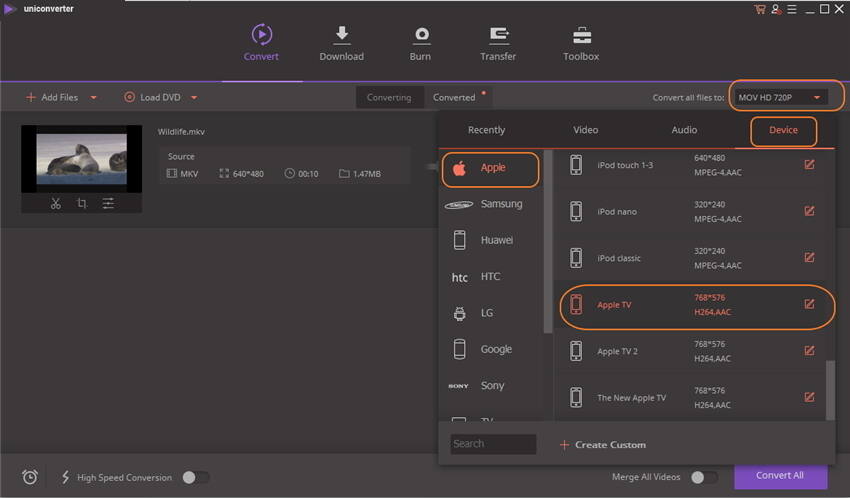Click the plus icon beside Create Custom
850x498 pixels.
point(564,445)
